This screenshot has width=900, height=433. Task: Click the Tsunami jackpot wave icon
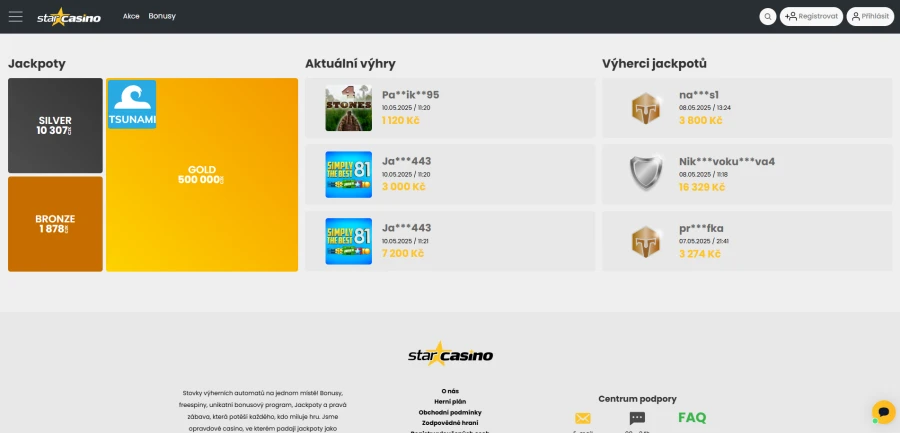pyautogui.click(x=132, y=104)
